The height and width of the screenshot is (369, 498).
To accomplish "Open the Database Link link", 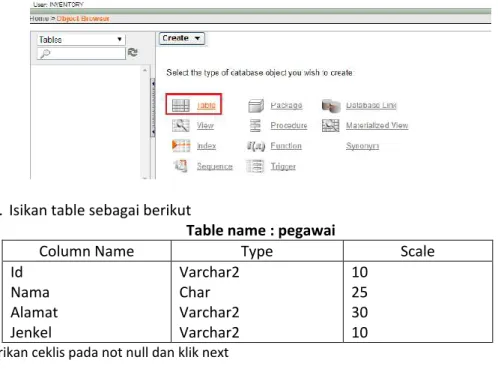I will tap(371, 105).
